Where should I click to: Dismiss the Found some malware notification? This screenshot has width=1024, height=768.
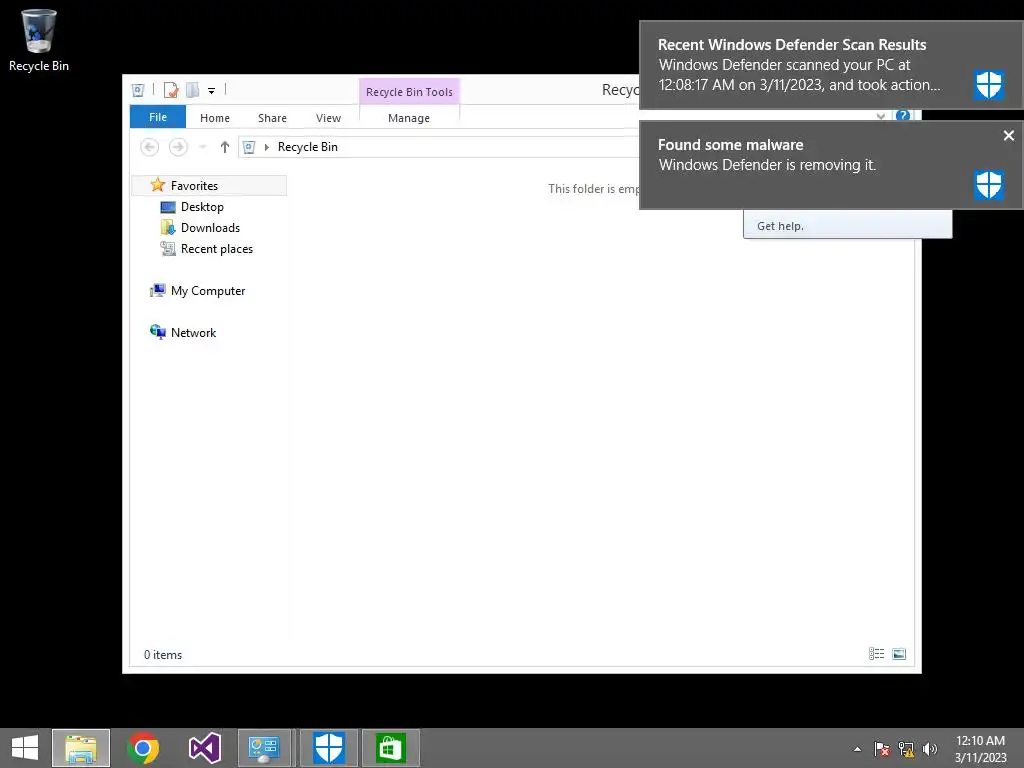[x=1008, y=135]
